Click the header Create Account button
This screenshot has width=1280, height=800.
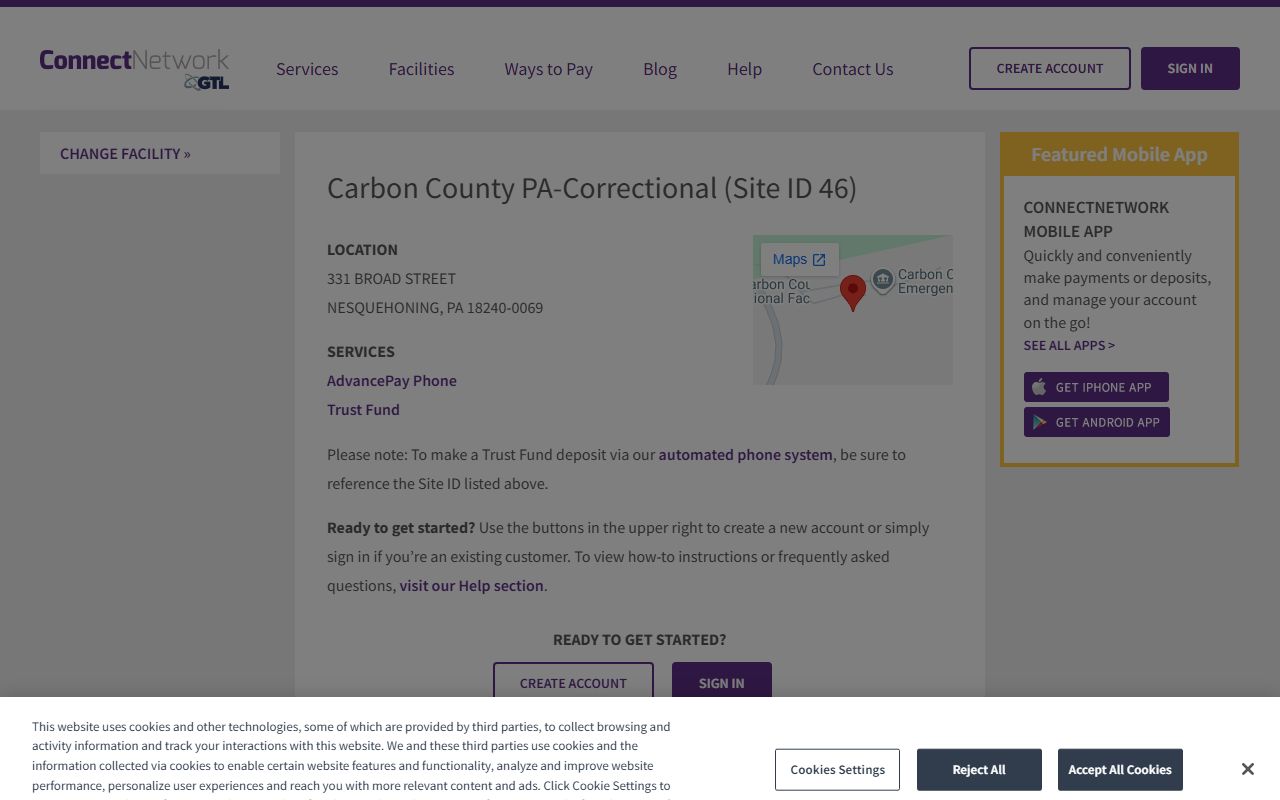click(1050, 68)
